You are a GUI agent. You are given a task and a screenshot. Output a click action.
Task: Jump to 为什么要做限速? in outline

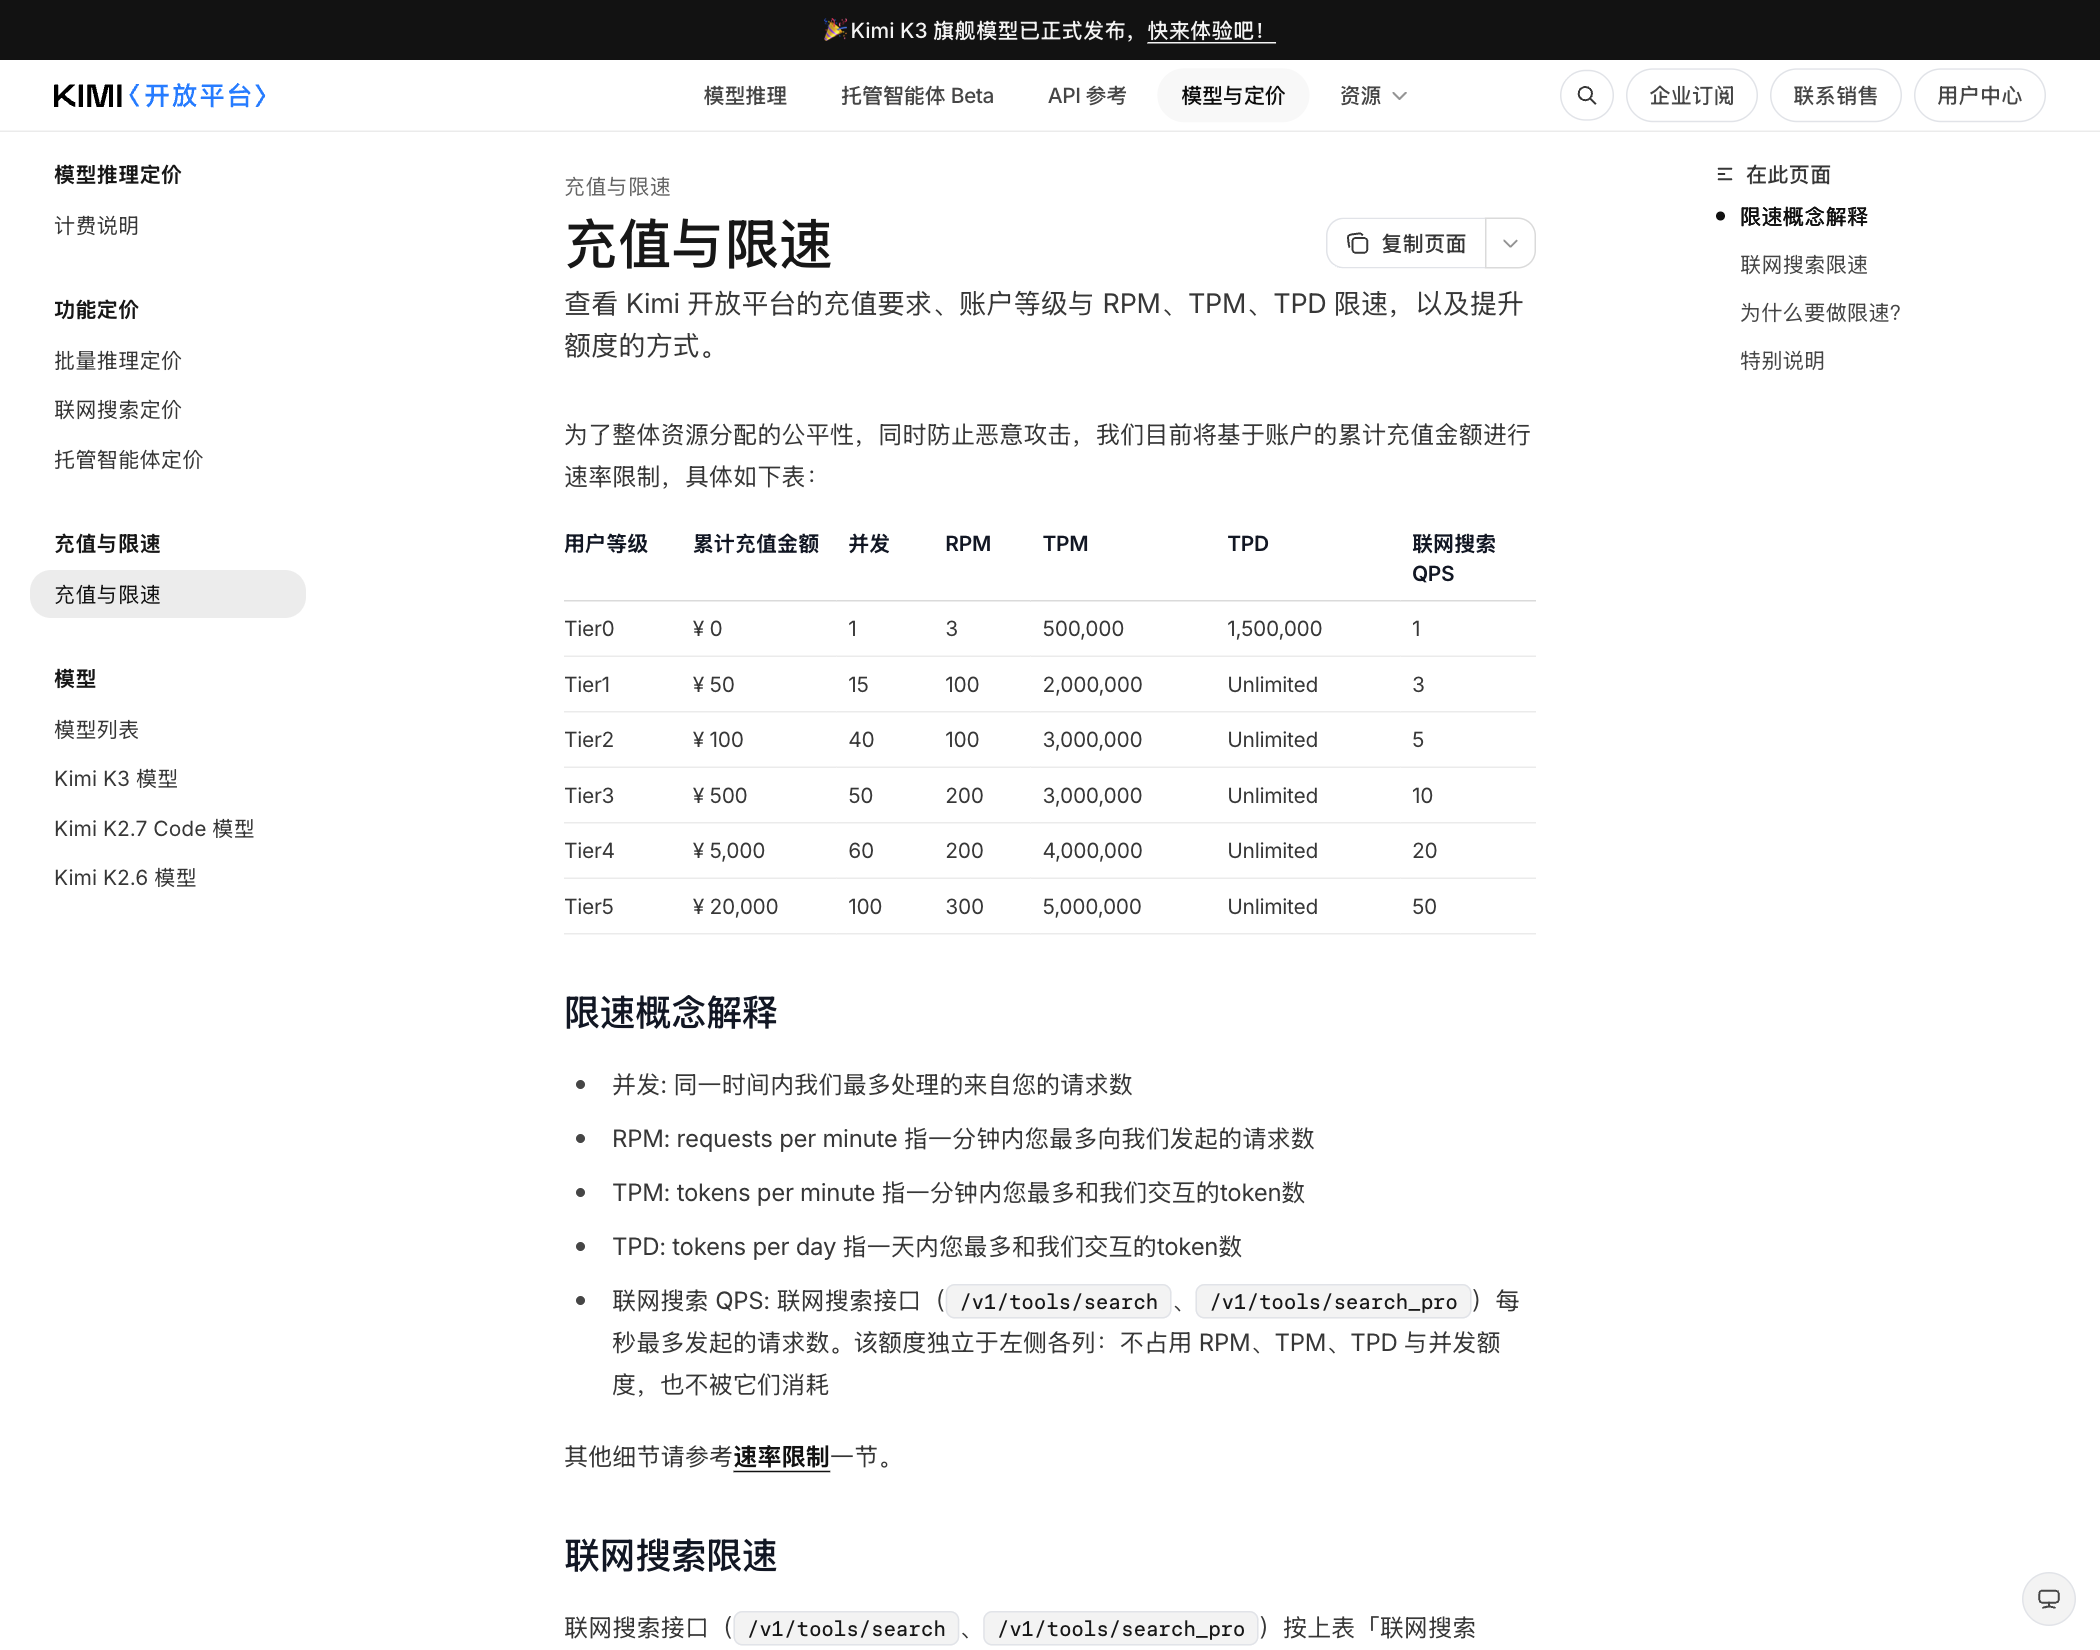coord(1820,312)
